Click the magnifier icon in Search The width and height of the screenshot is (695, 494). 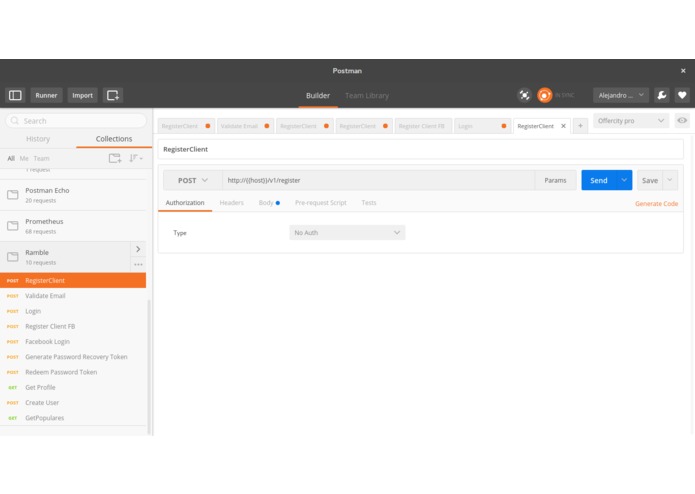(x=15, y=121)
